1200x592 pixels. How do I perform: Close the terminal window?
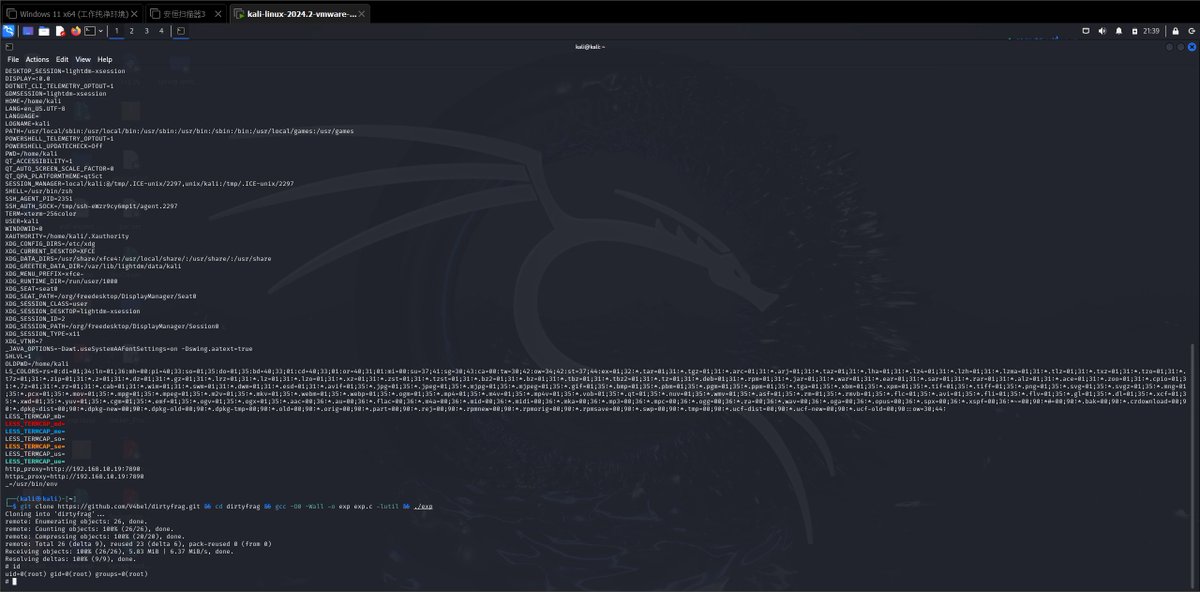point(1191,47)
